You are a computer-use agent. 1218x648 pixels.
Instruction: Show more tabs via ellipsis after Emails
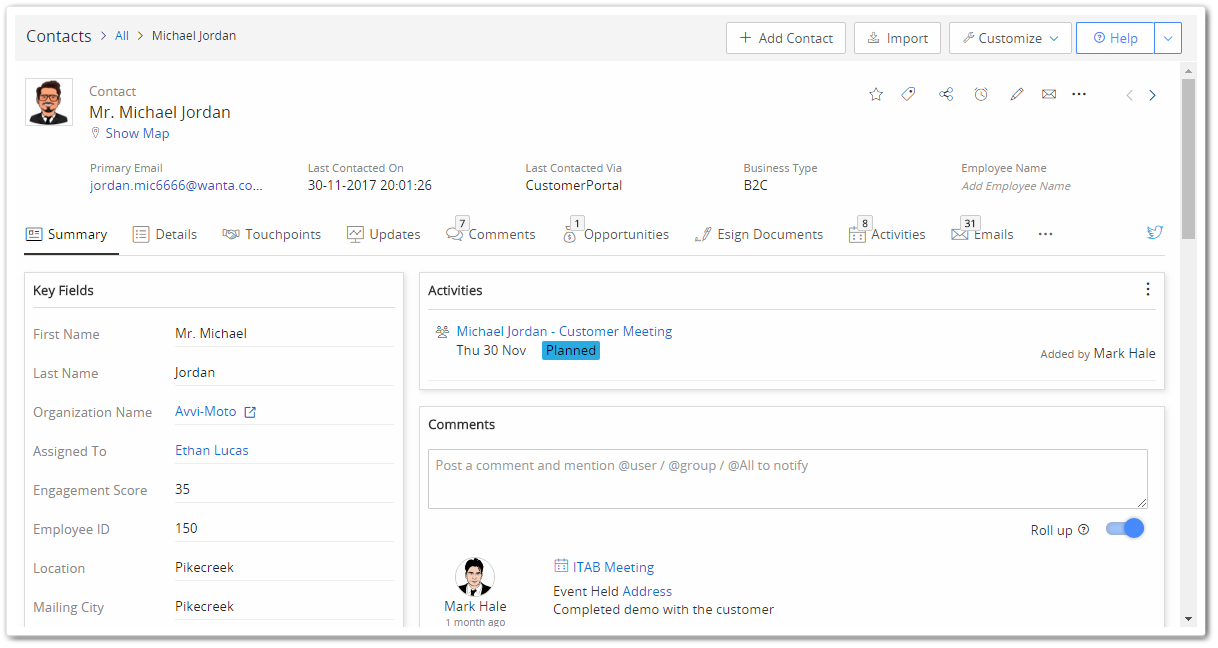pos(1045,234)
